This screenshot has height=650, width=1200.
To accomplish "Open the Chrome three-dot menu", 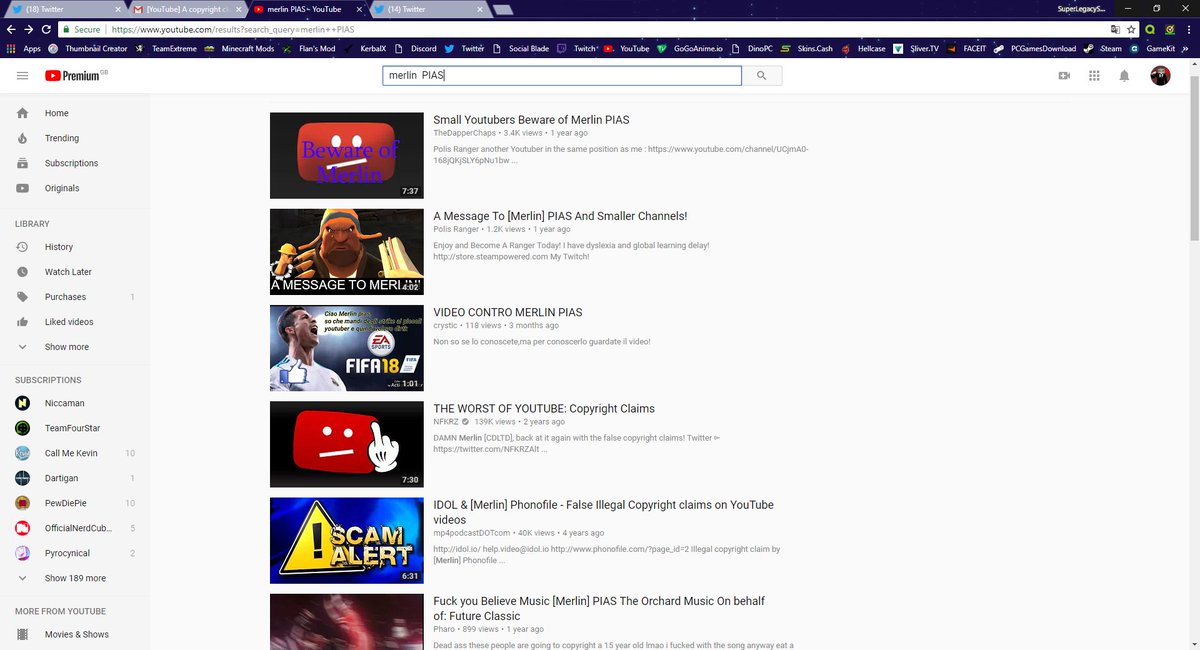I will [1189, 29].
